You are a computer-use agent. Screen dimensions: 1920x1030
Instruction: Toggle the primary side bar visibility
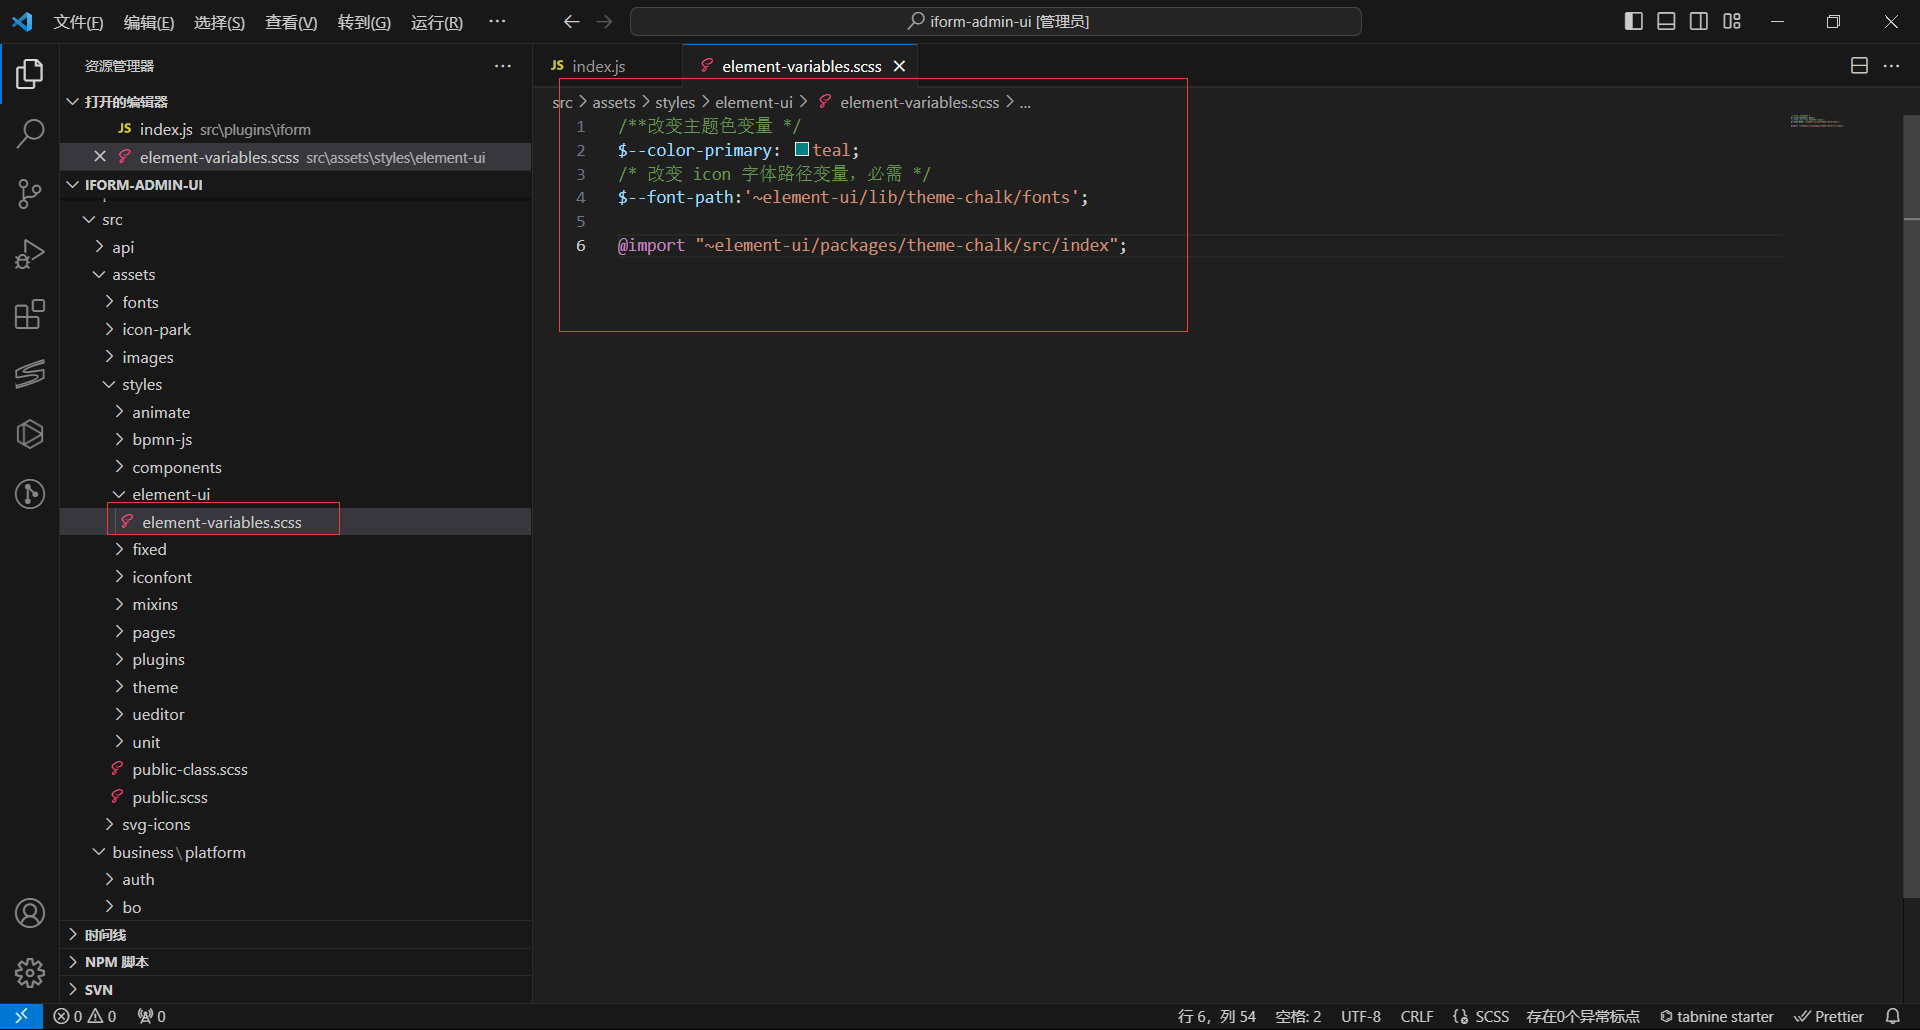[1633, 21]
